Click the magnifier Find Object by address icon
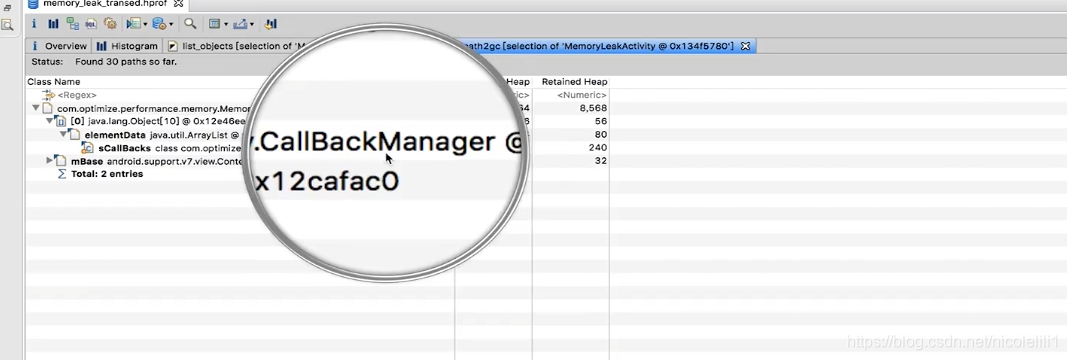 pos(190,24)
